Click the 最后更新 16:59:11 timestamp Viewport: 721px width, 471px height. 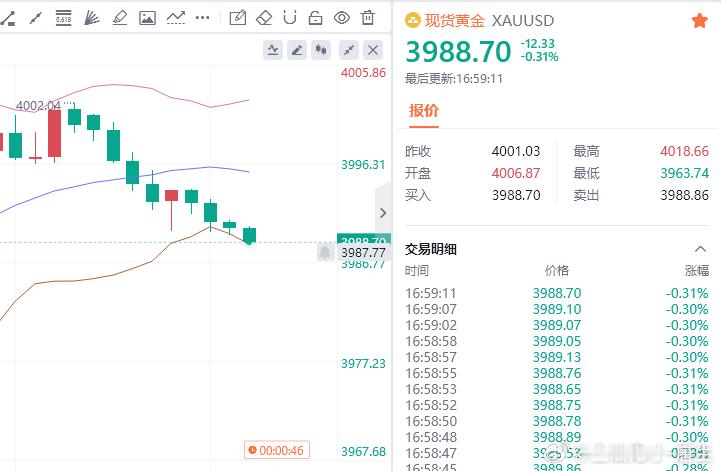(454, 79)
